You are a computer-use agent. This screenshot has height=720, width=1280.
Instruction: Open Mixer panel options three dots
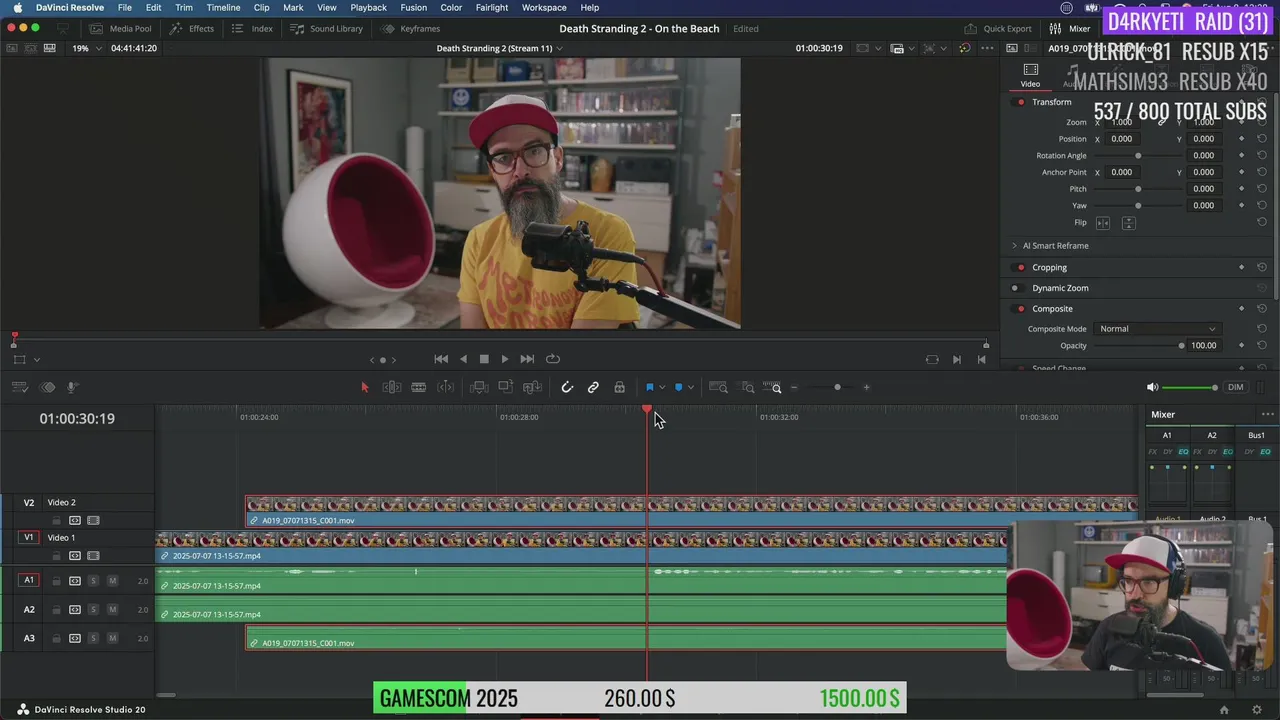[x=1267, y=415]
